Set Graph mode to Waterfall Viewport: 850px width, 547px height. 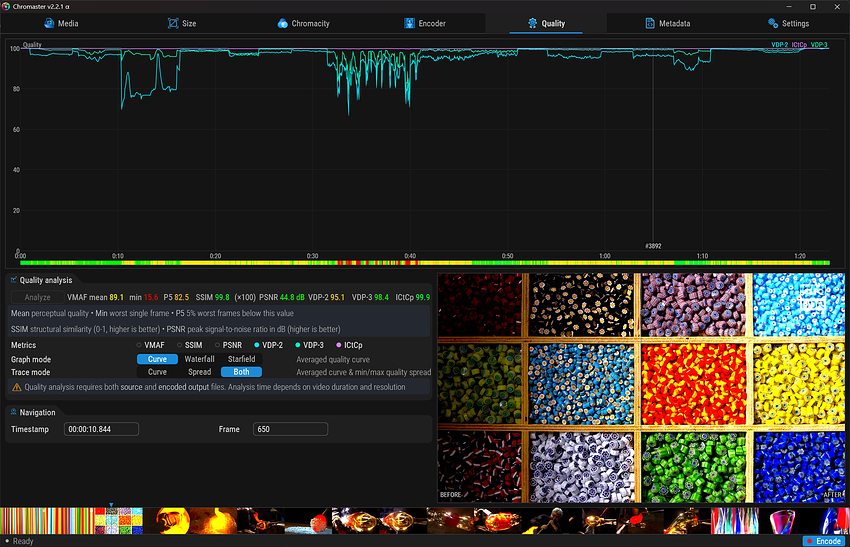tap(199, 359)
